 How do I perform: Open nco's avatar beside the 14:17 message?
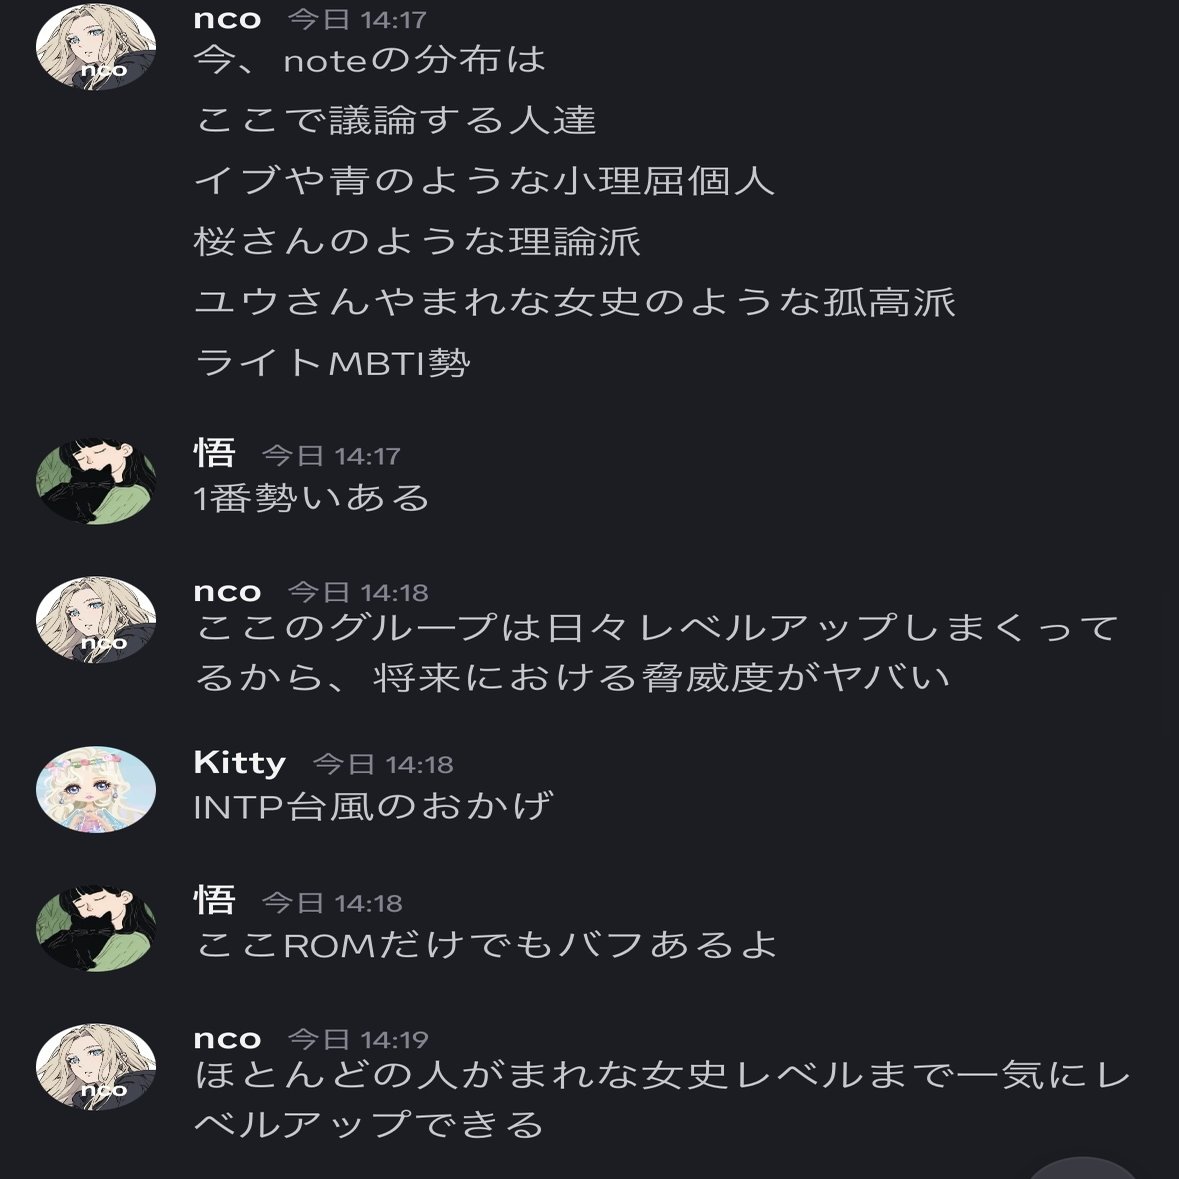point(96,47)
